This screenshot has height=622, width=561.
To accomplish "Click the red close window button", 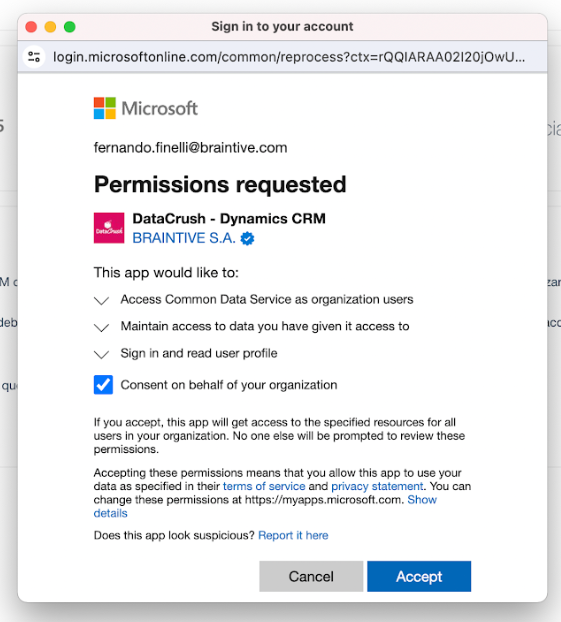I will point(31,27).
